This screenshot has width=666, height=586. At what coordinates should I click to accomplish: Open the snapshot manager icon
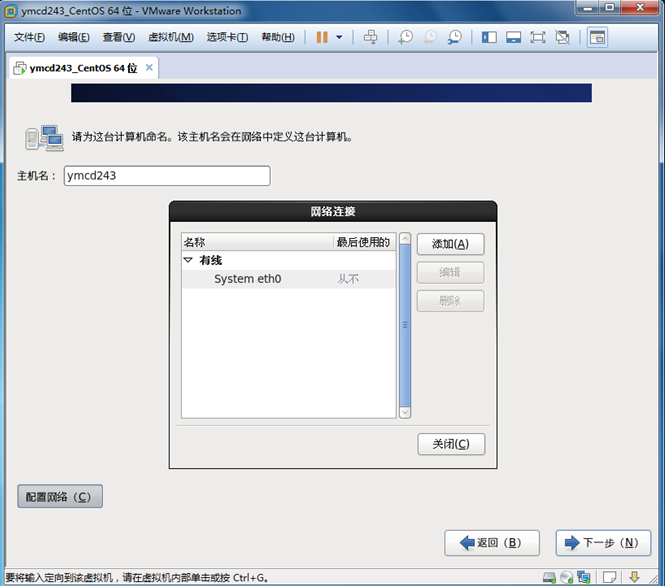coord(454,37)
